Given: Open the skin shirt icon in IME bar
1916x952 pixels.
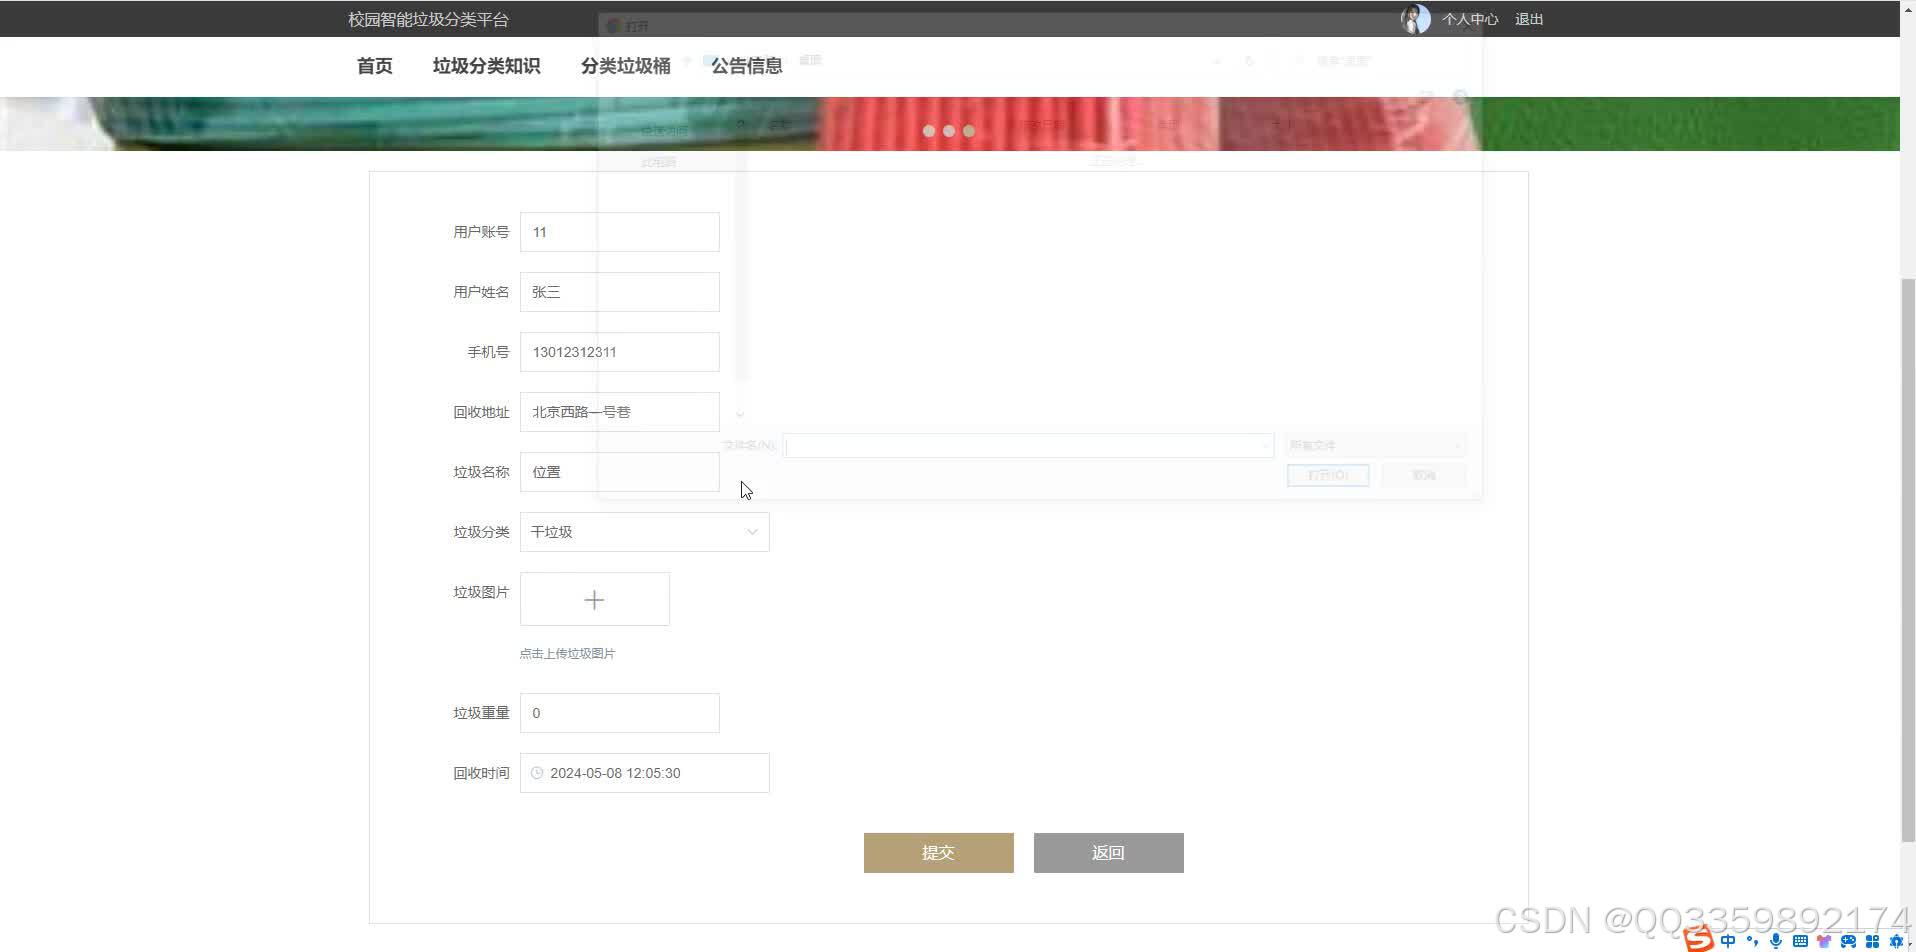Looking at the screenshot, I should click(x=1824, y=941).
